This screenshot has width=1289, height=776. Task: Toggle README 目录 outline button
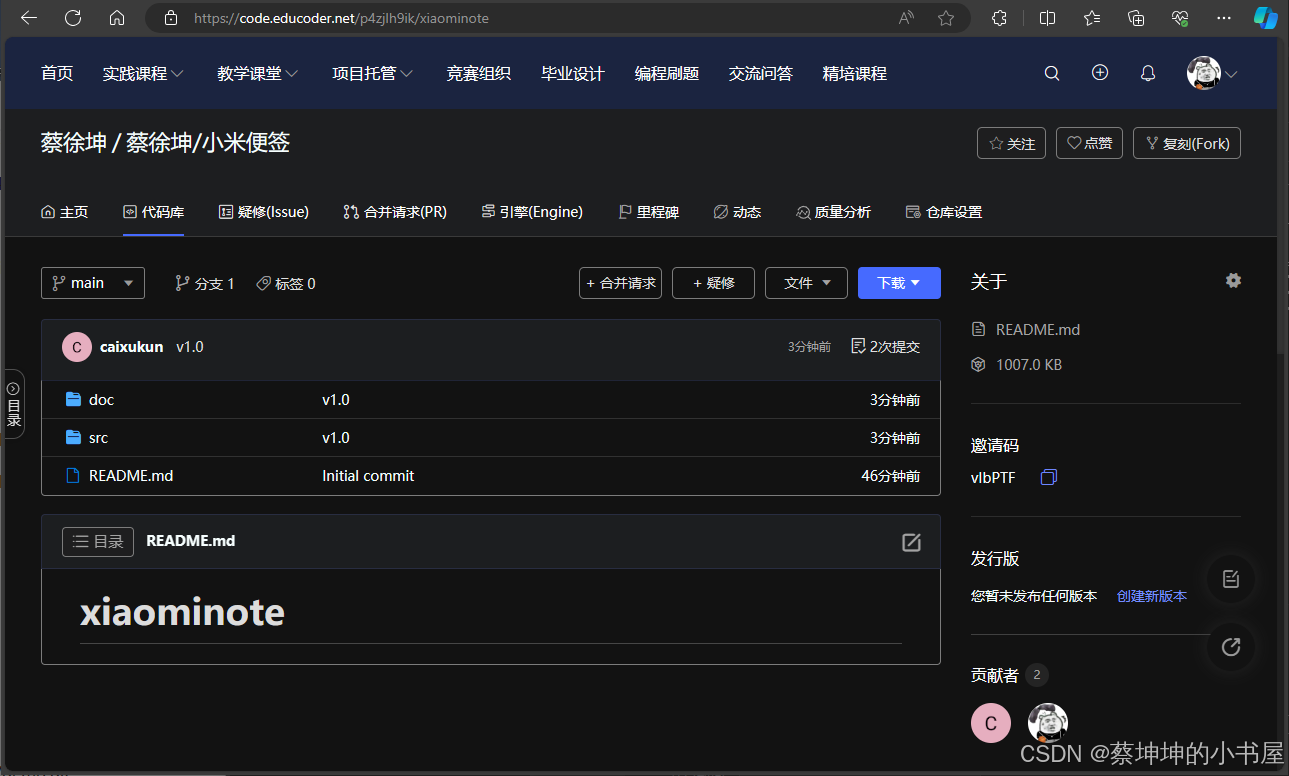[98, 542]
